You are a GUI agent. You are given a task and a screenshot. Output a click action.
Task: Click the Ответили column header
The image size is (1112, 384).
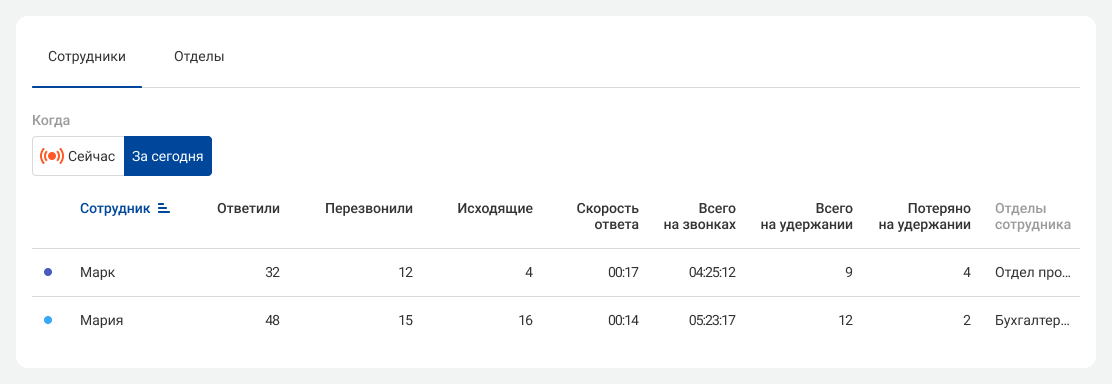click(x=248, y=209)
